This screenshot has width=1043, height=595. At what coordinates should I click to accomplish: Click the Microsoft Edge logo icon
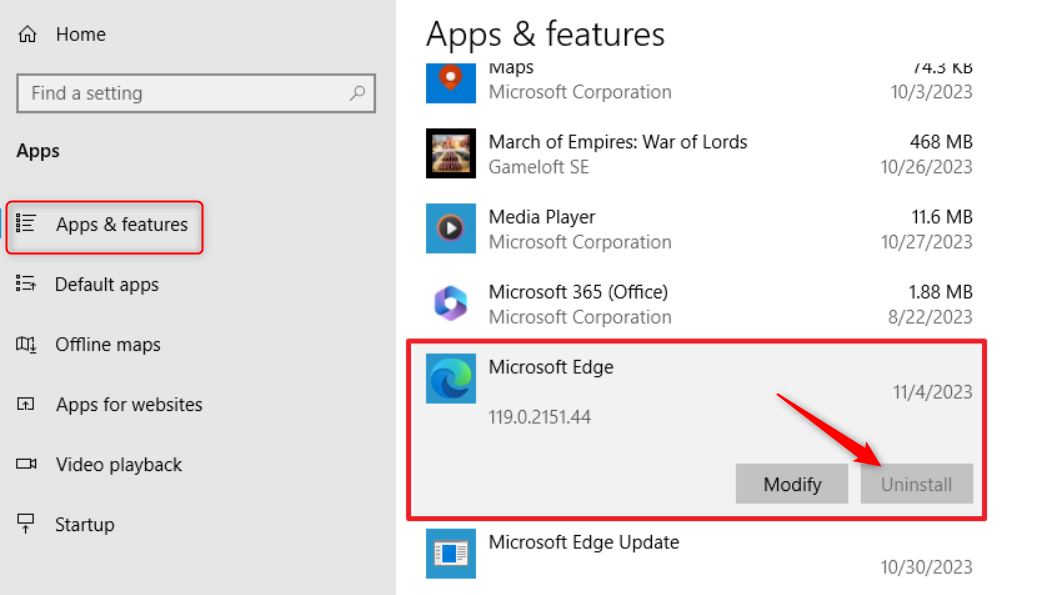[451, 379]
